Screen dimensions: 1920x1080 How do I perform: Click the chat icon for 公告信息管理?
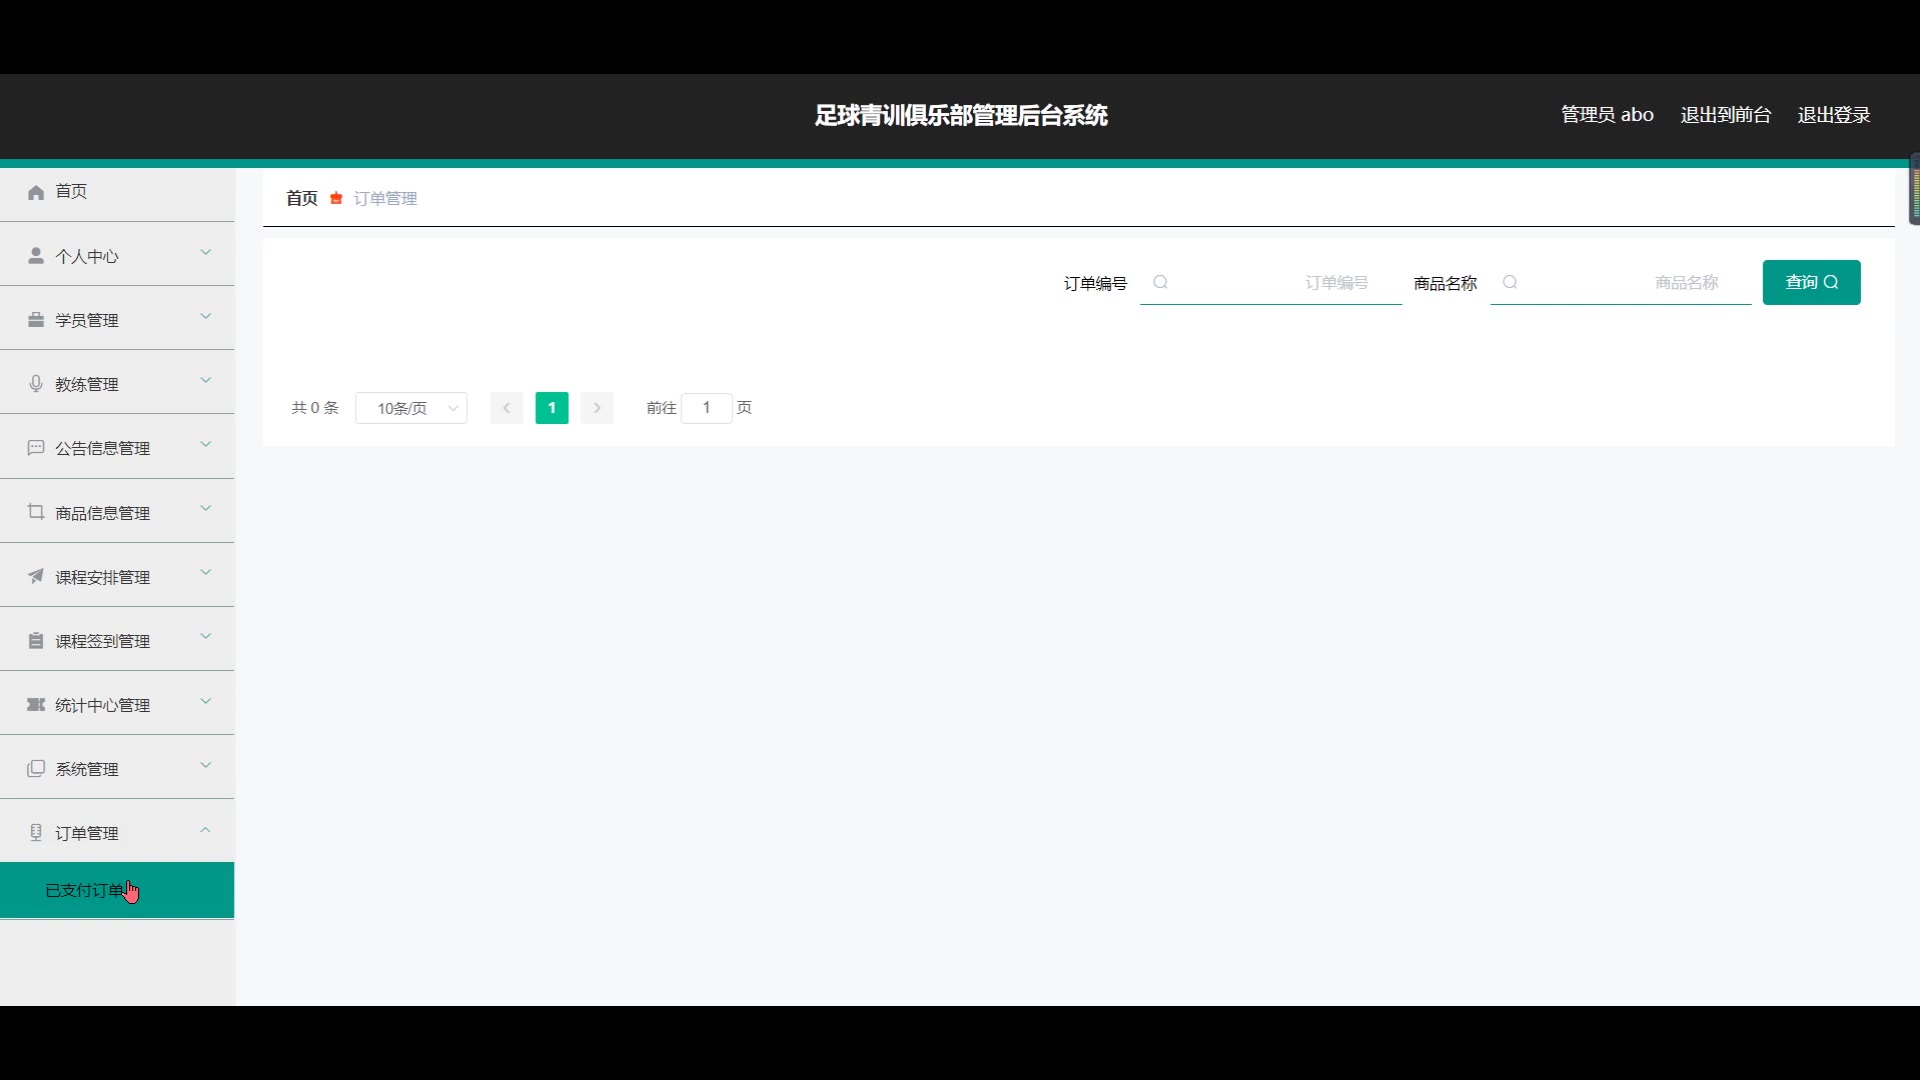click(x=36, y=448)
